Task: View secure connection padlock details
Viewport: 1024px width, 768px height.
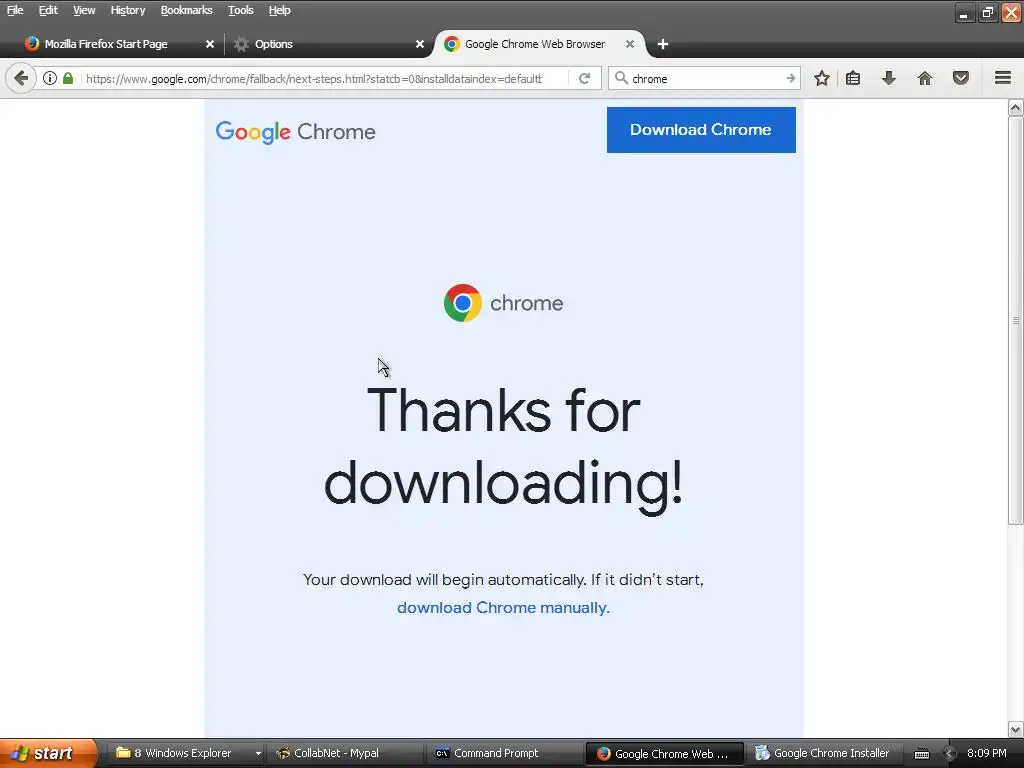Action: point(68,78)
